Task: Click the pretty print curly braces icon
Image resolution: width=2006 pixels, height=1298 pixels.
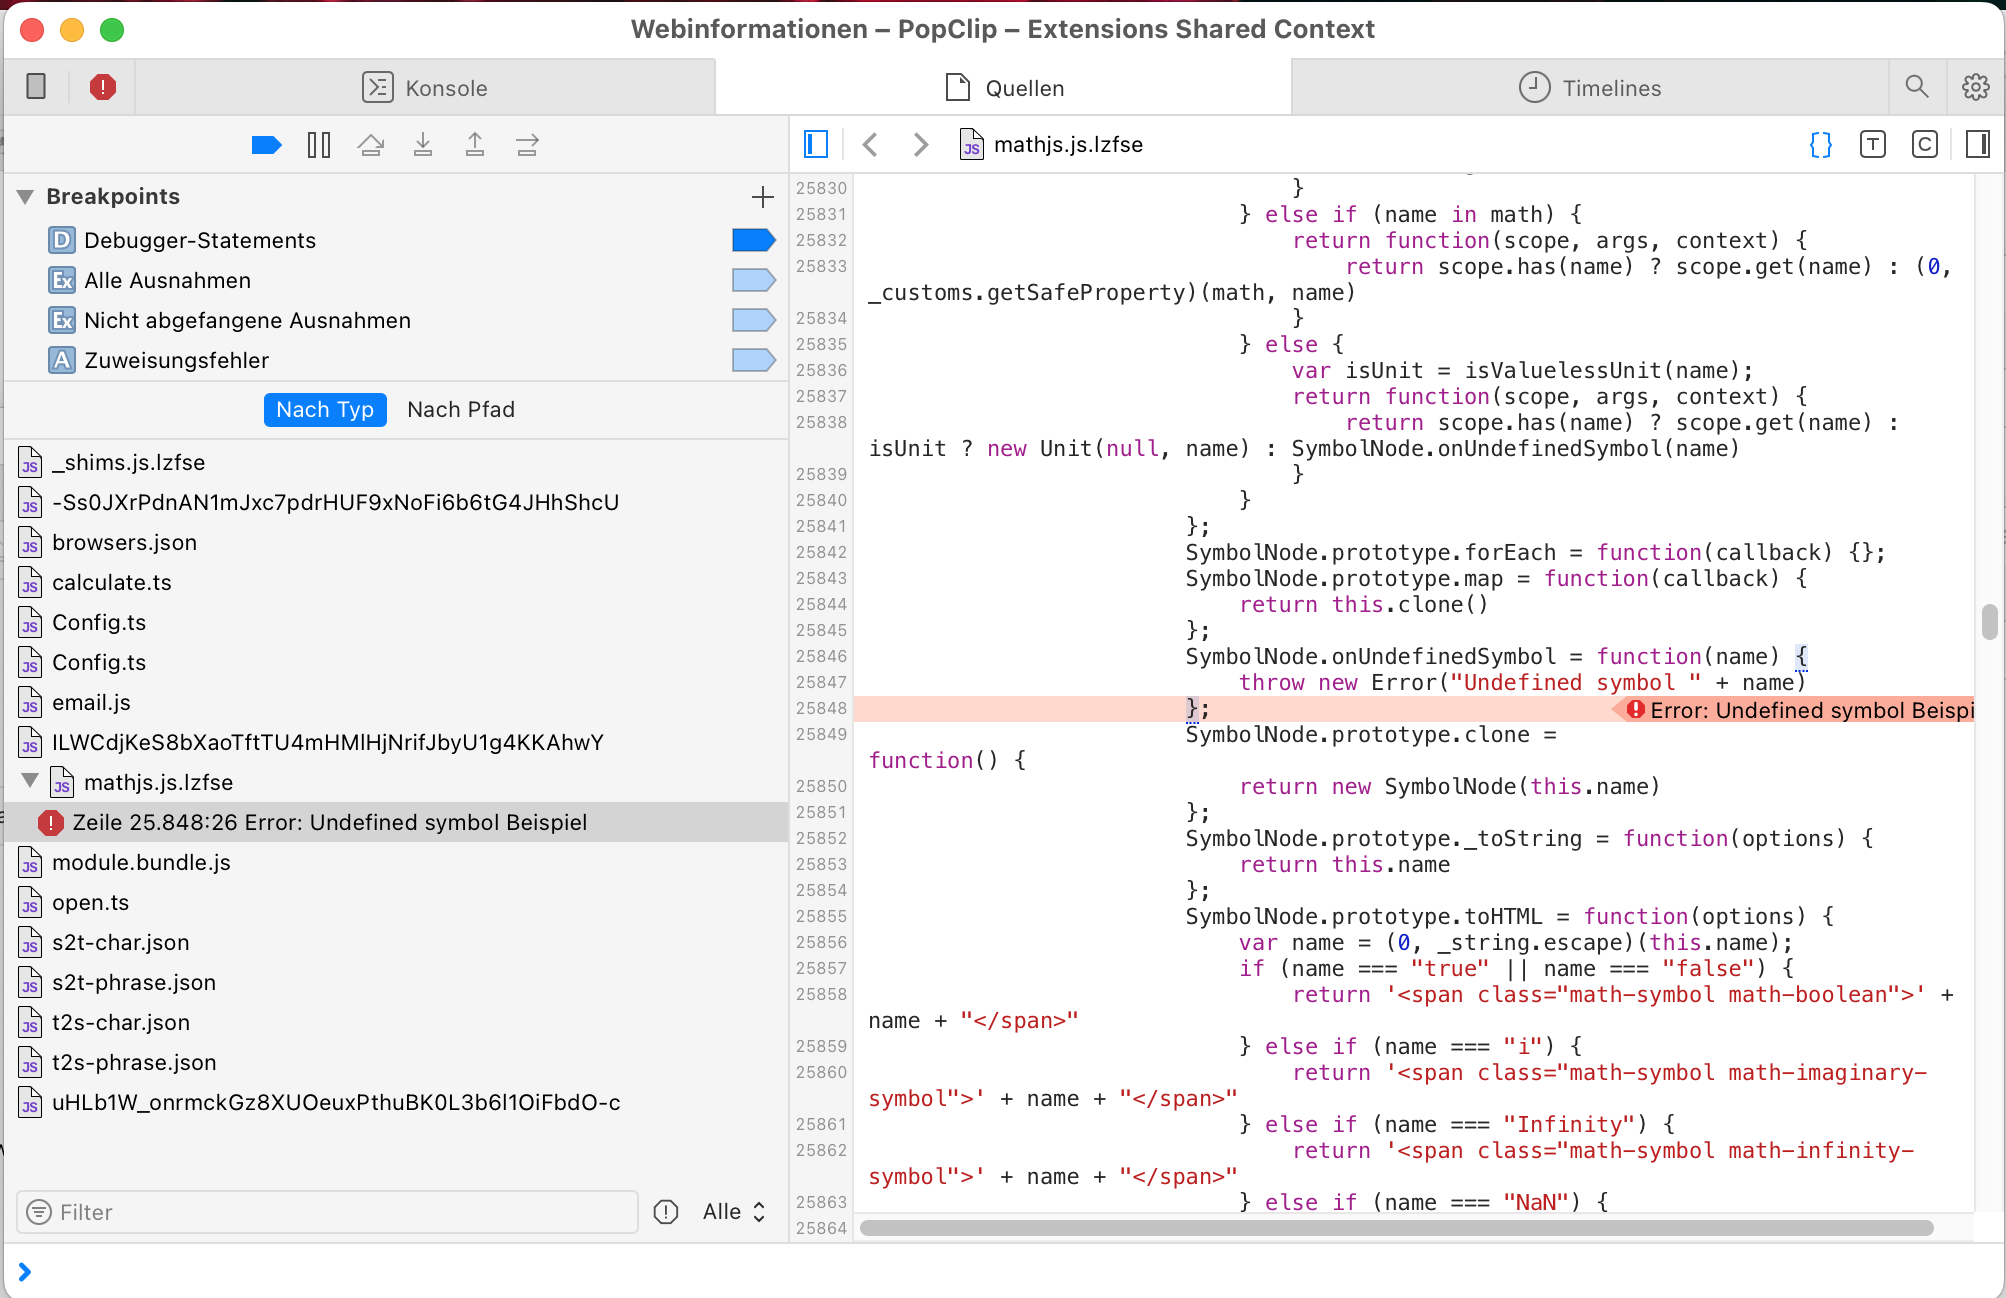Action: (1821, 145)
